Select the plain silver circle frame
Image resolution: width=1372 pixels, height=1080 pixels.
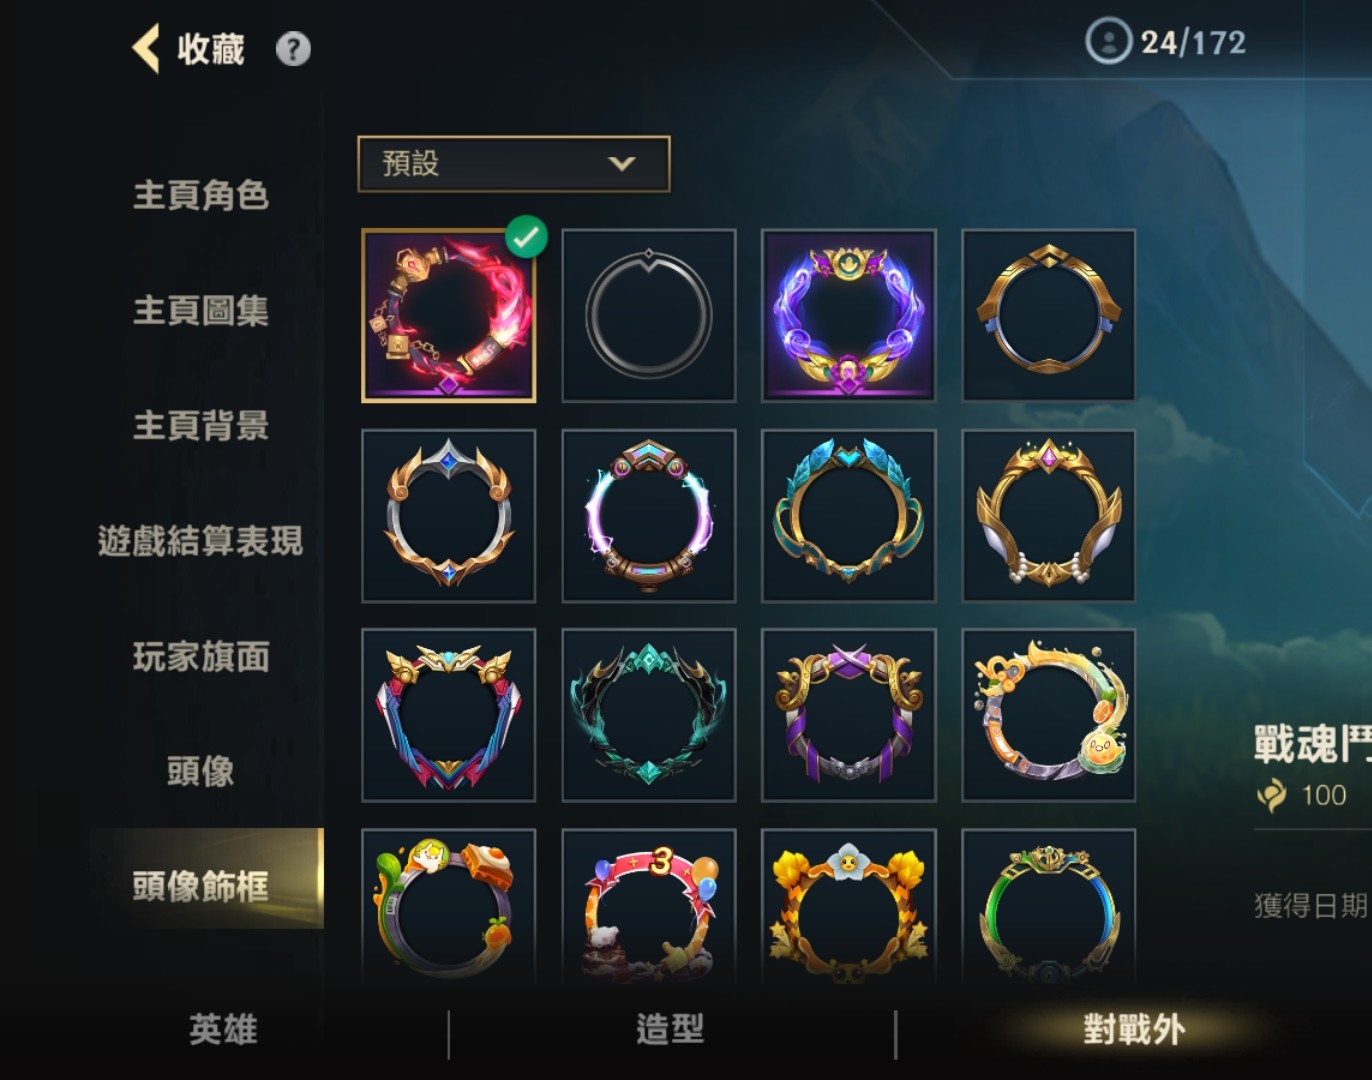point(649,316)
